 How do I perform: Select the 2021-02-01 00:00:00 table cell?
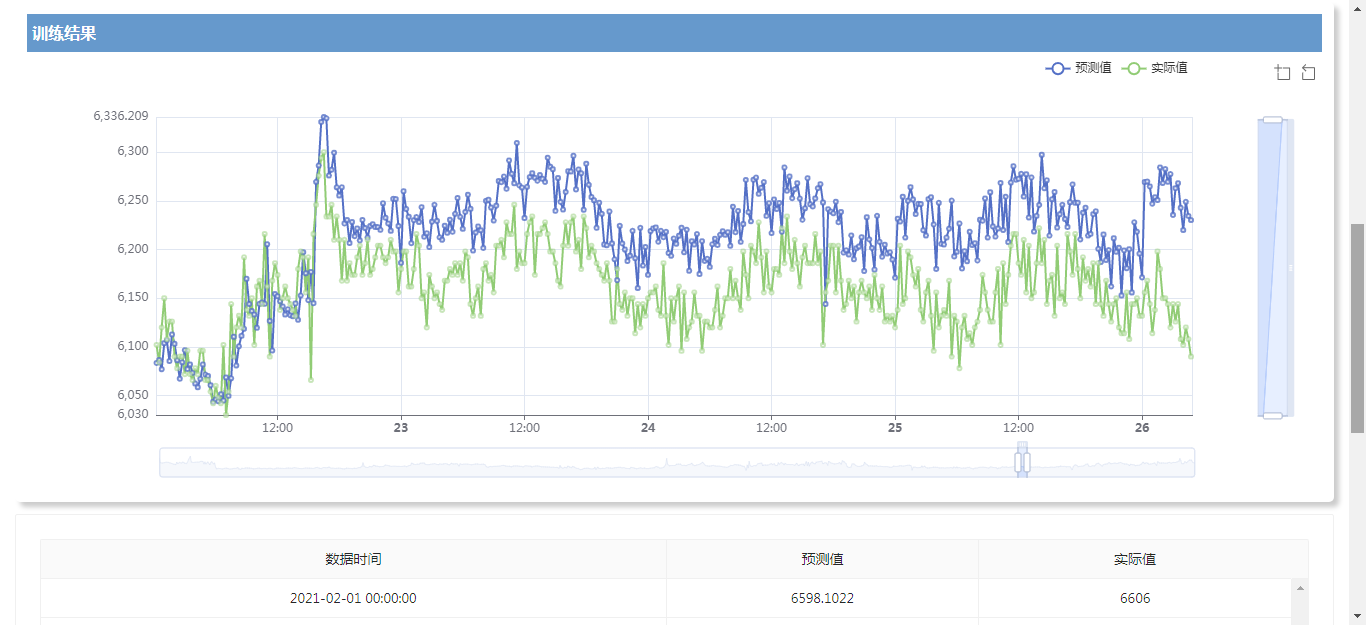pyautogui.click(x=353, y=598)
